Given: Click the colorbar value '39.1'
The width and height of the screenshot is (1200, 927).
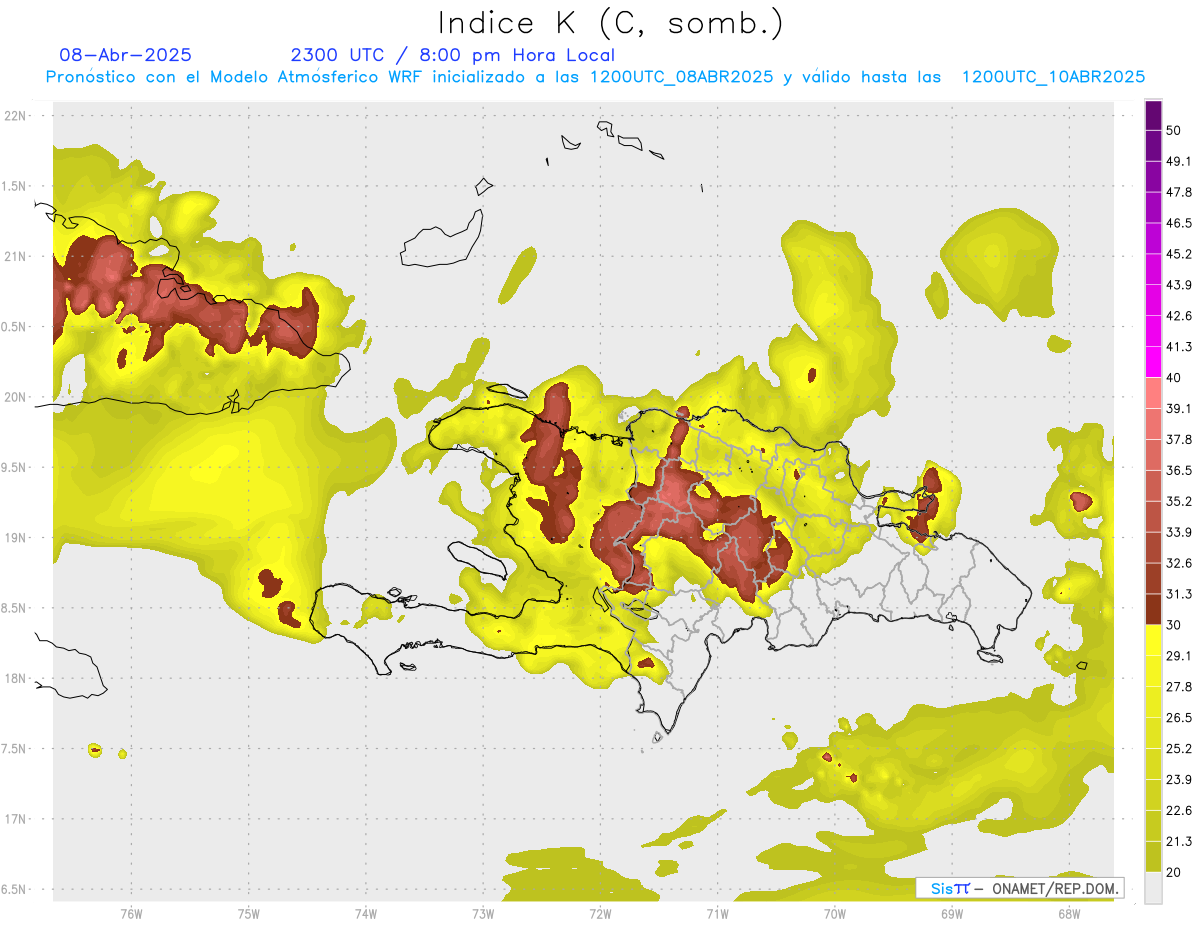Looking at the screenshot, I should click(1179, 409).
